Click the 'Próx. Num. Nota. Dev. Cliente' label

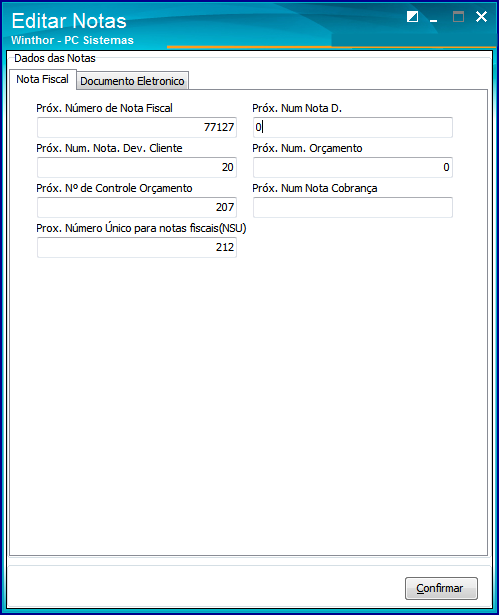tap(109, 148)
